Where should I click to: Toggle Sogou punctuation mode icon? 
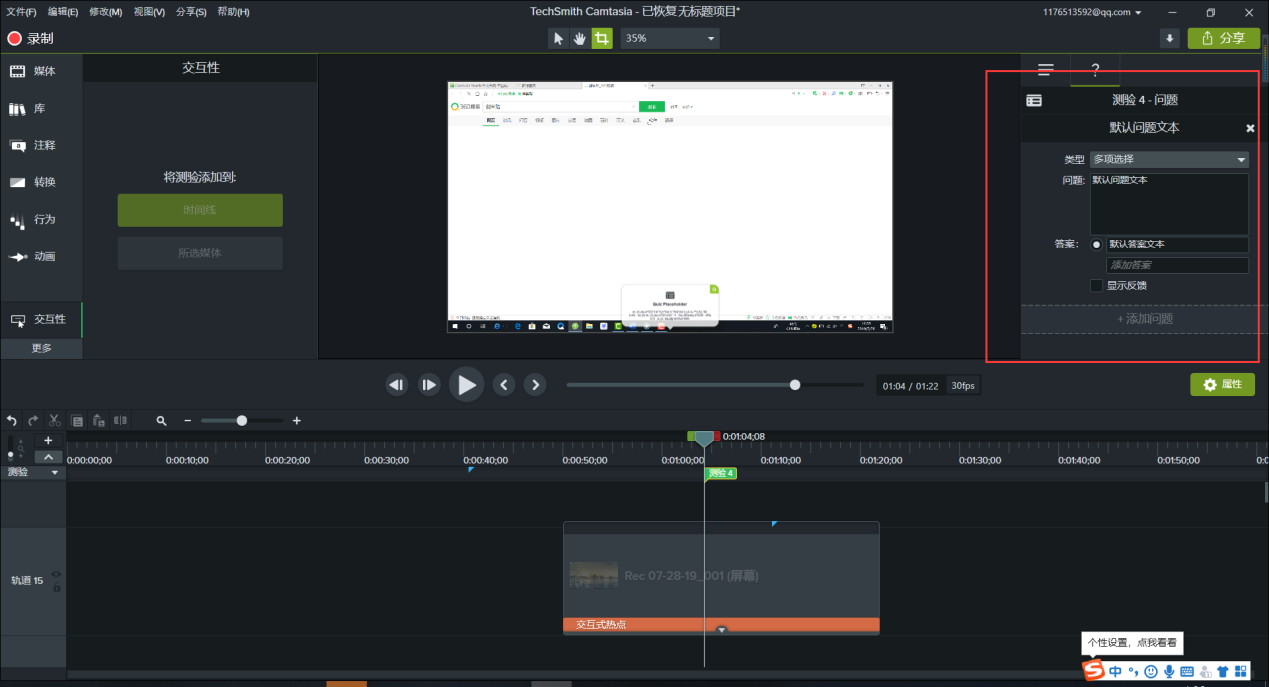pos(1132,671)
